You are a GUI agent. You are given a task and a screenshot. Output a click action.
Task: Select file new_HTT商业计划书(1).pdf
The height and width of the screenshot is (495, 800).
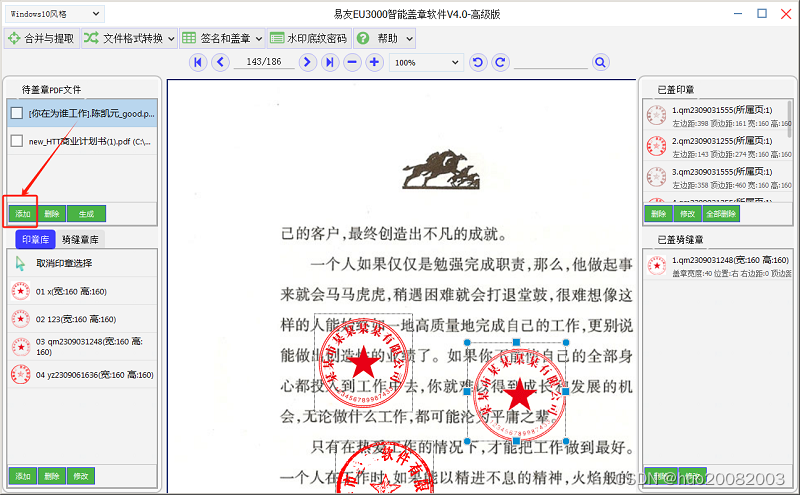[x=82, y=141]
